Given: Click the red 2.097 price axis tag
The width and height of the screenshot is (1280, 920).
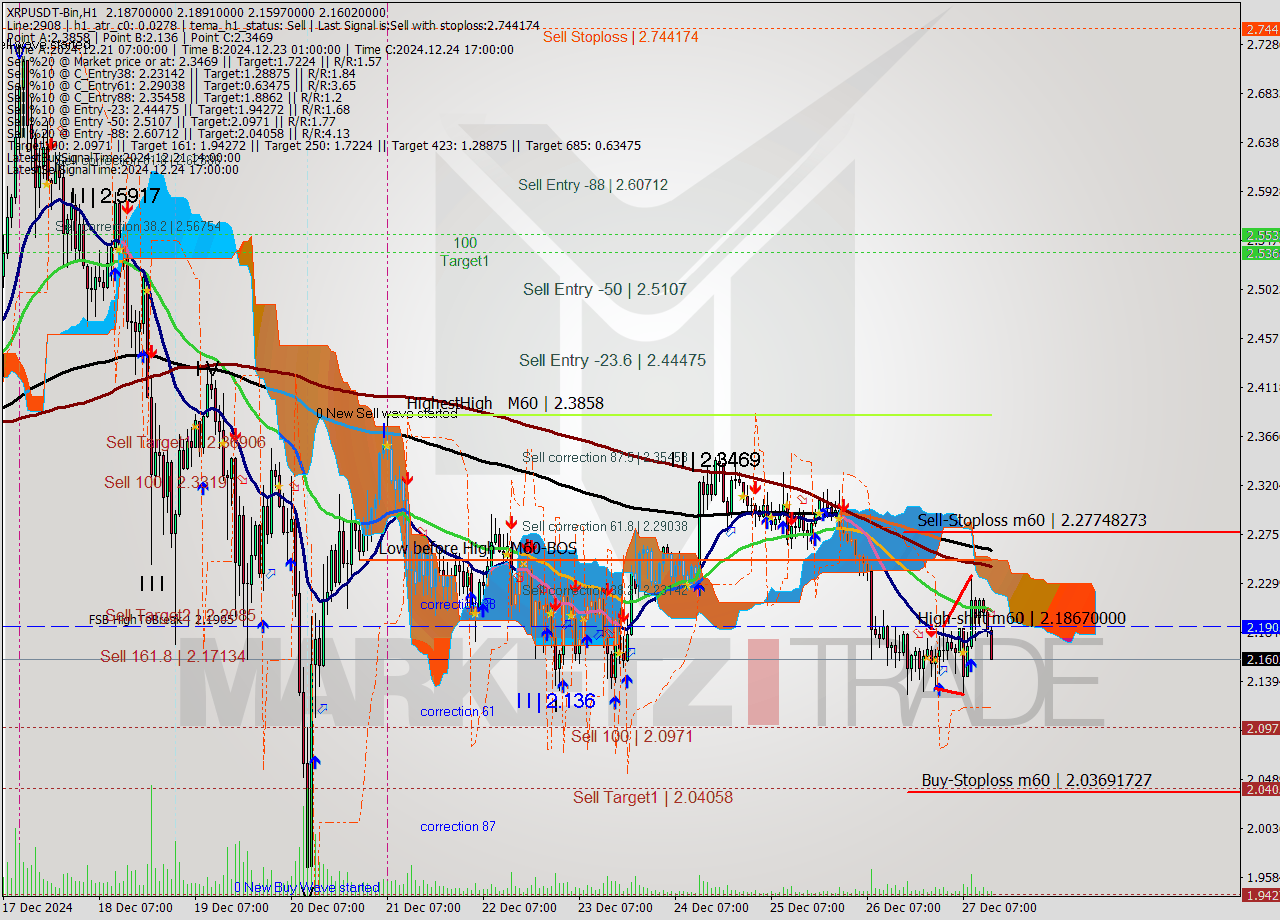Looking at the screenshot, I should pyautogui.click(x=1260, y=728).
